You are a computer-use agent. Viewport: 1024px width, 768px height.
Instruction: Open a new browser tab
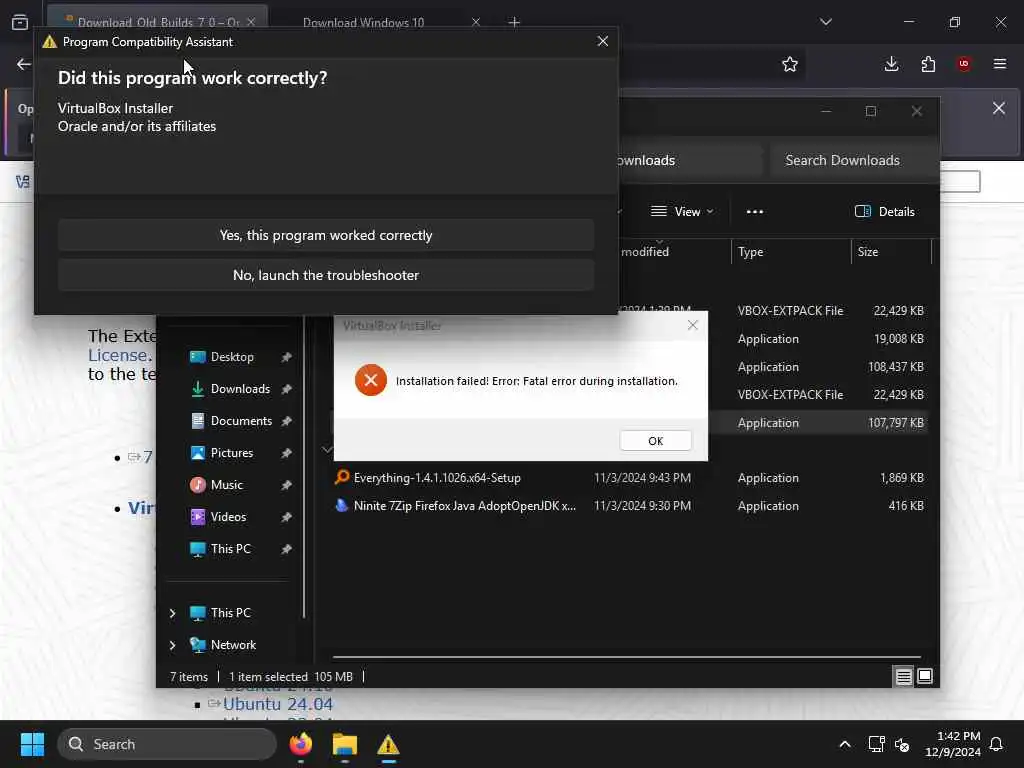[x=514, y=22]
